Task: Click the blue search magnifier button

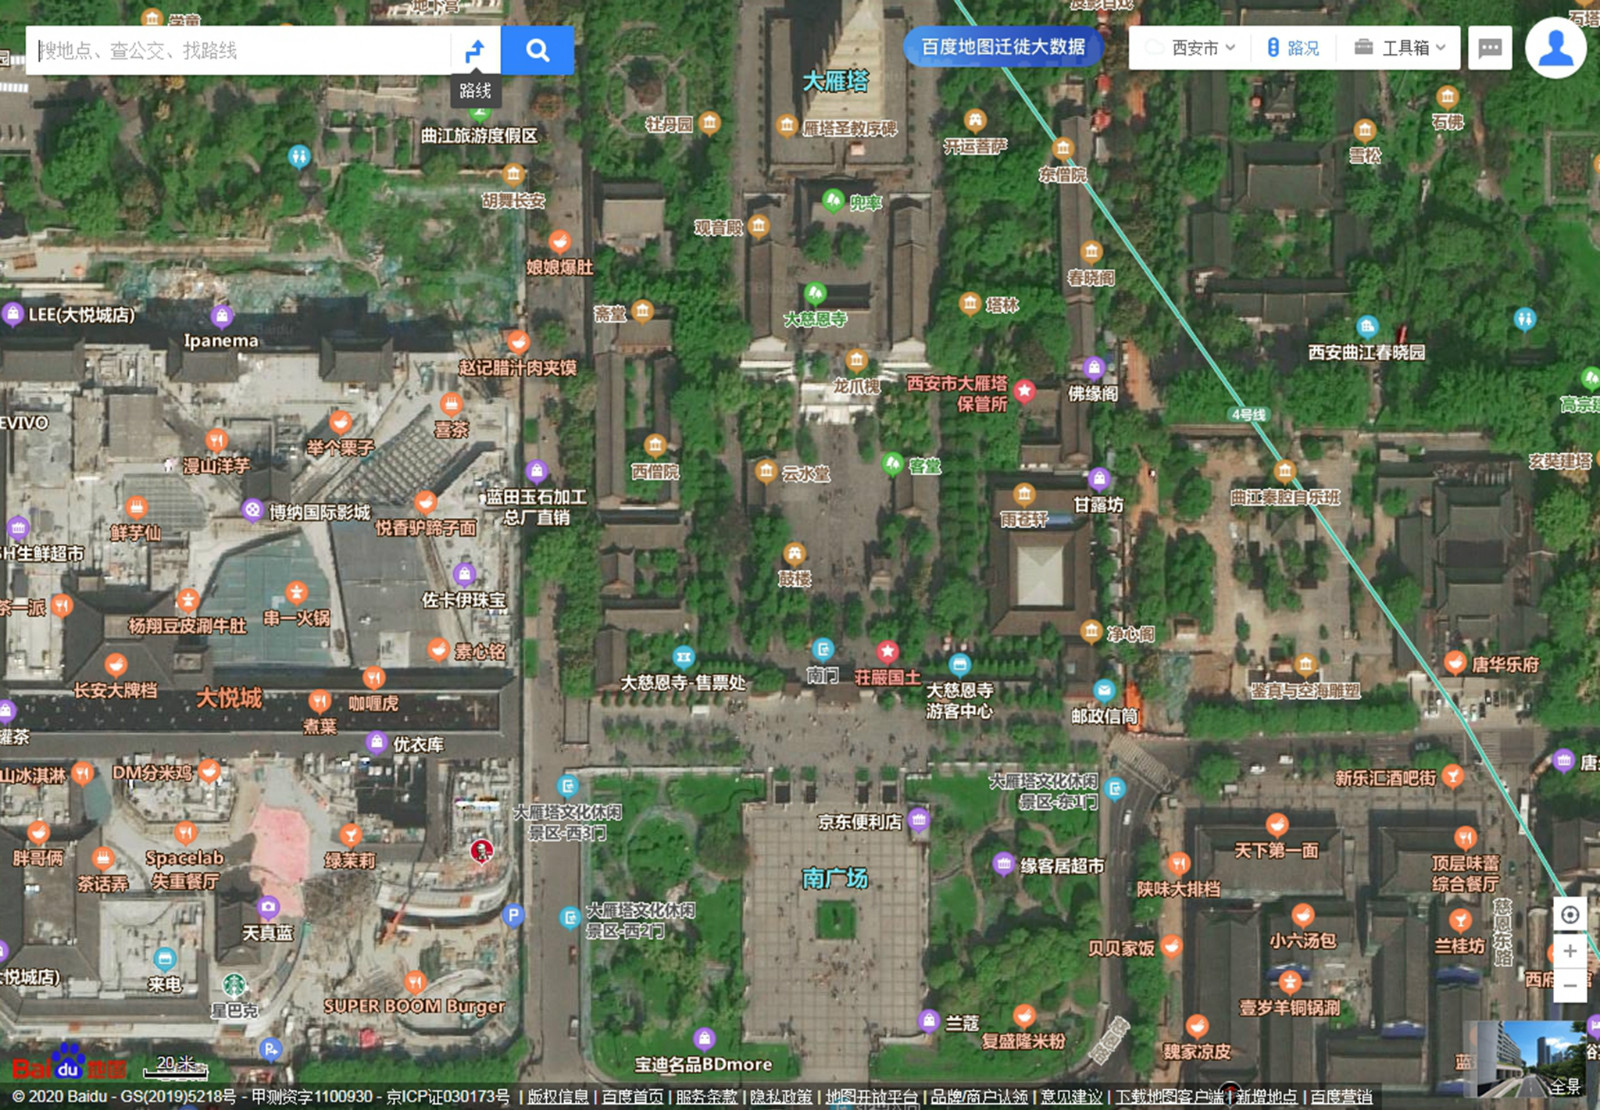Action: coord(537,50)
